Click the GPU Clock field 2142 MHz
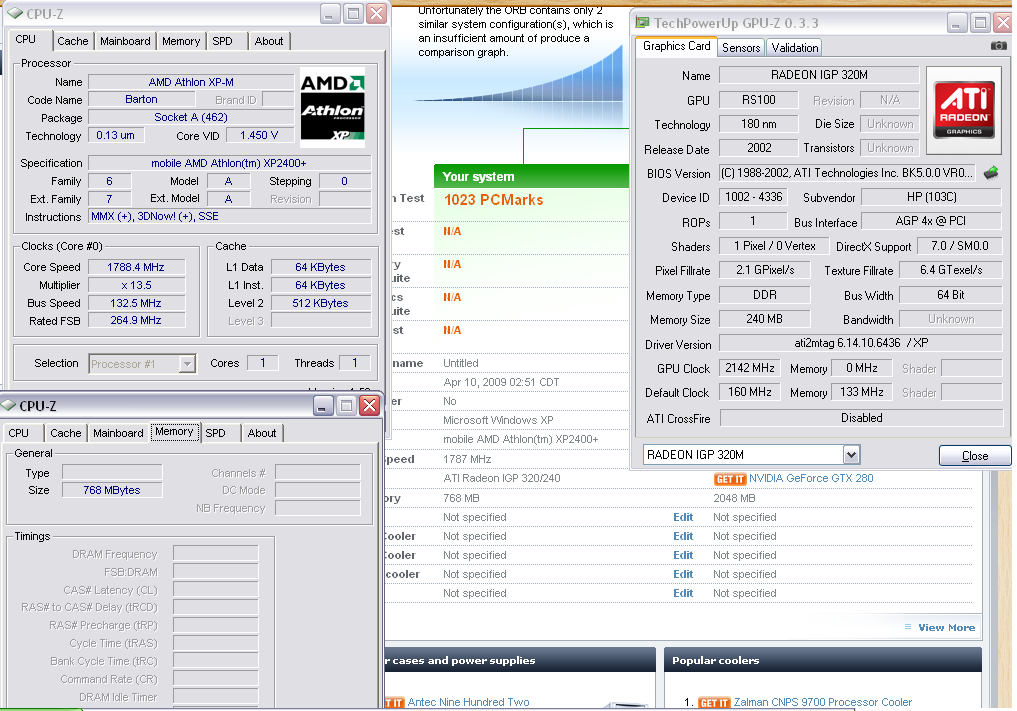This screenshot has width=1017, height=711. (x=749, y=368)
